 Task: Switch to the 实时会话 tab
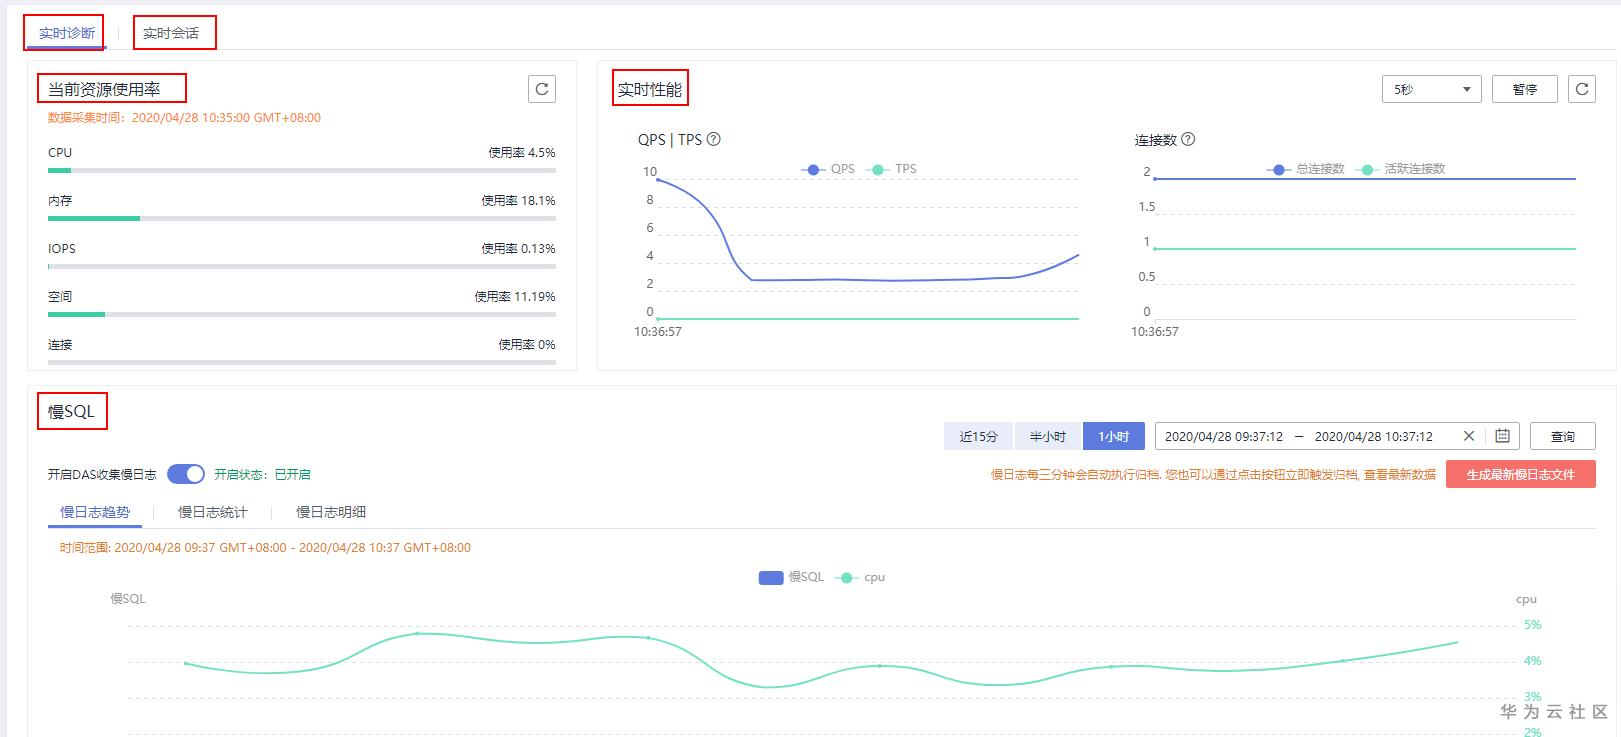coord(171,33)
